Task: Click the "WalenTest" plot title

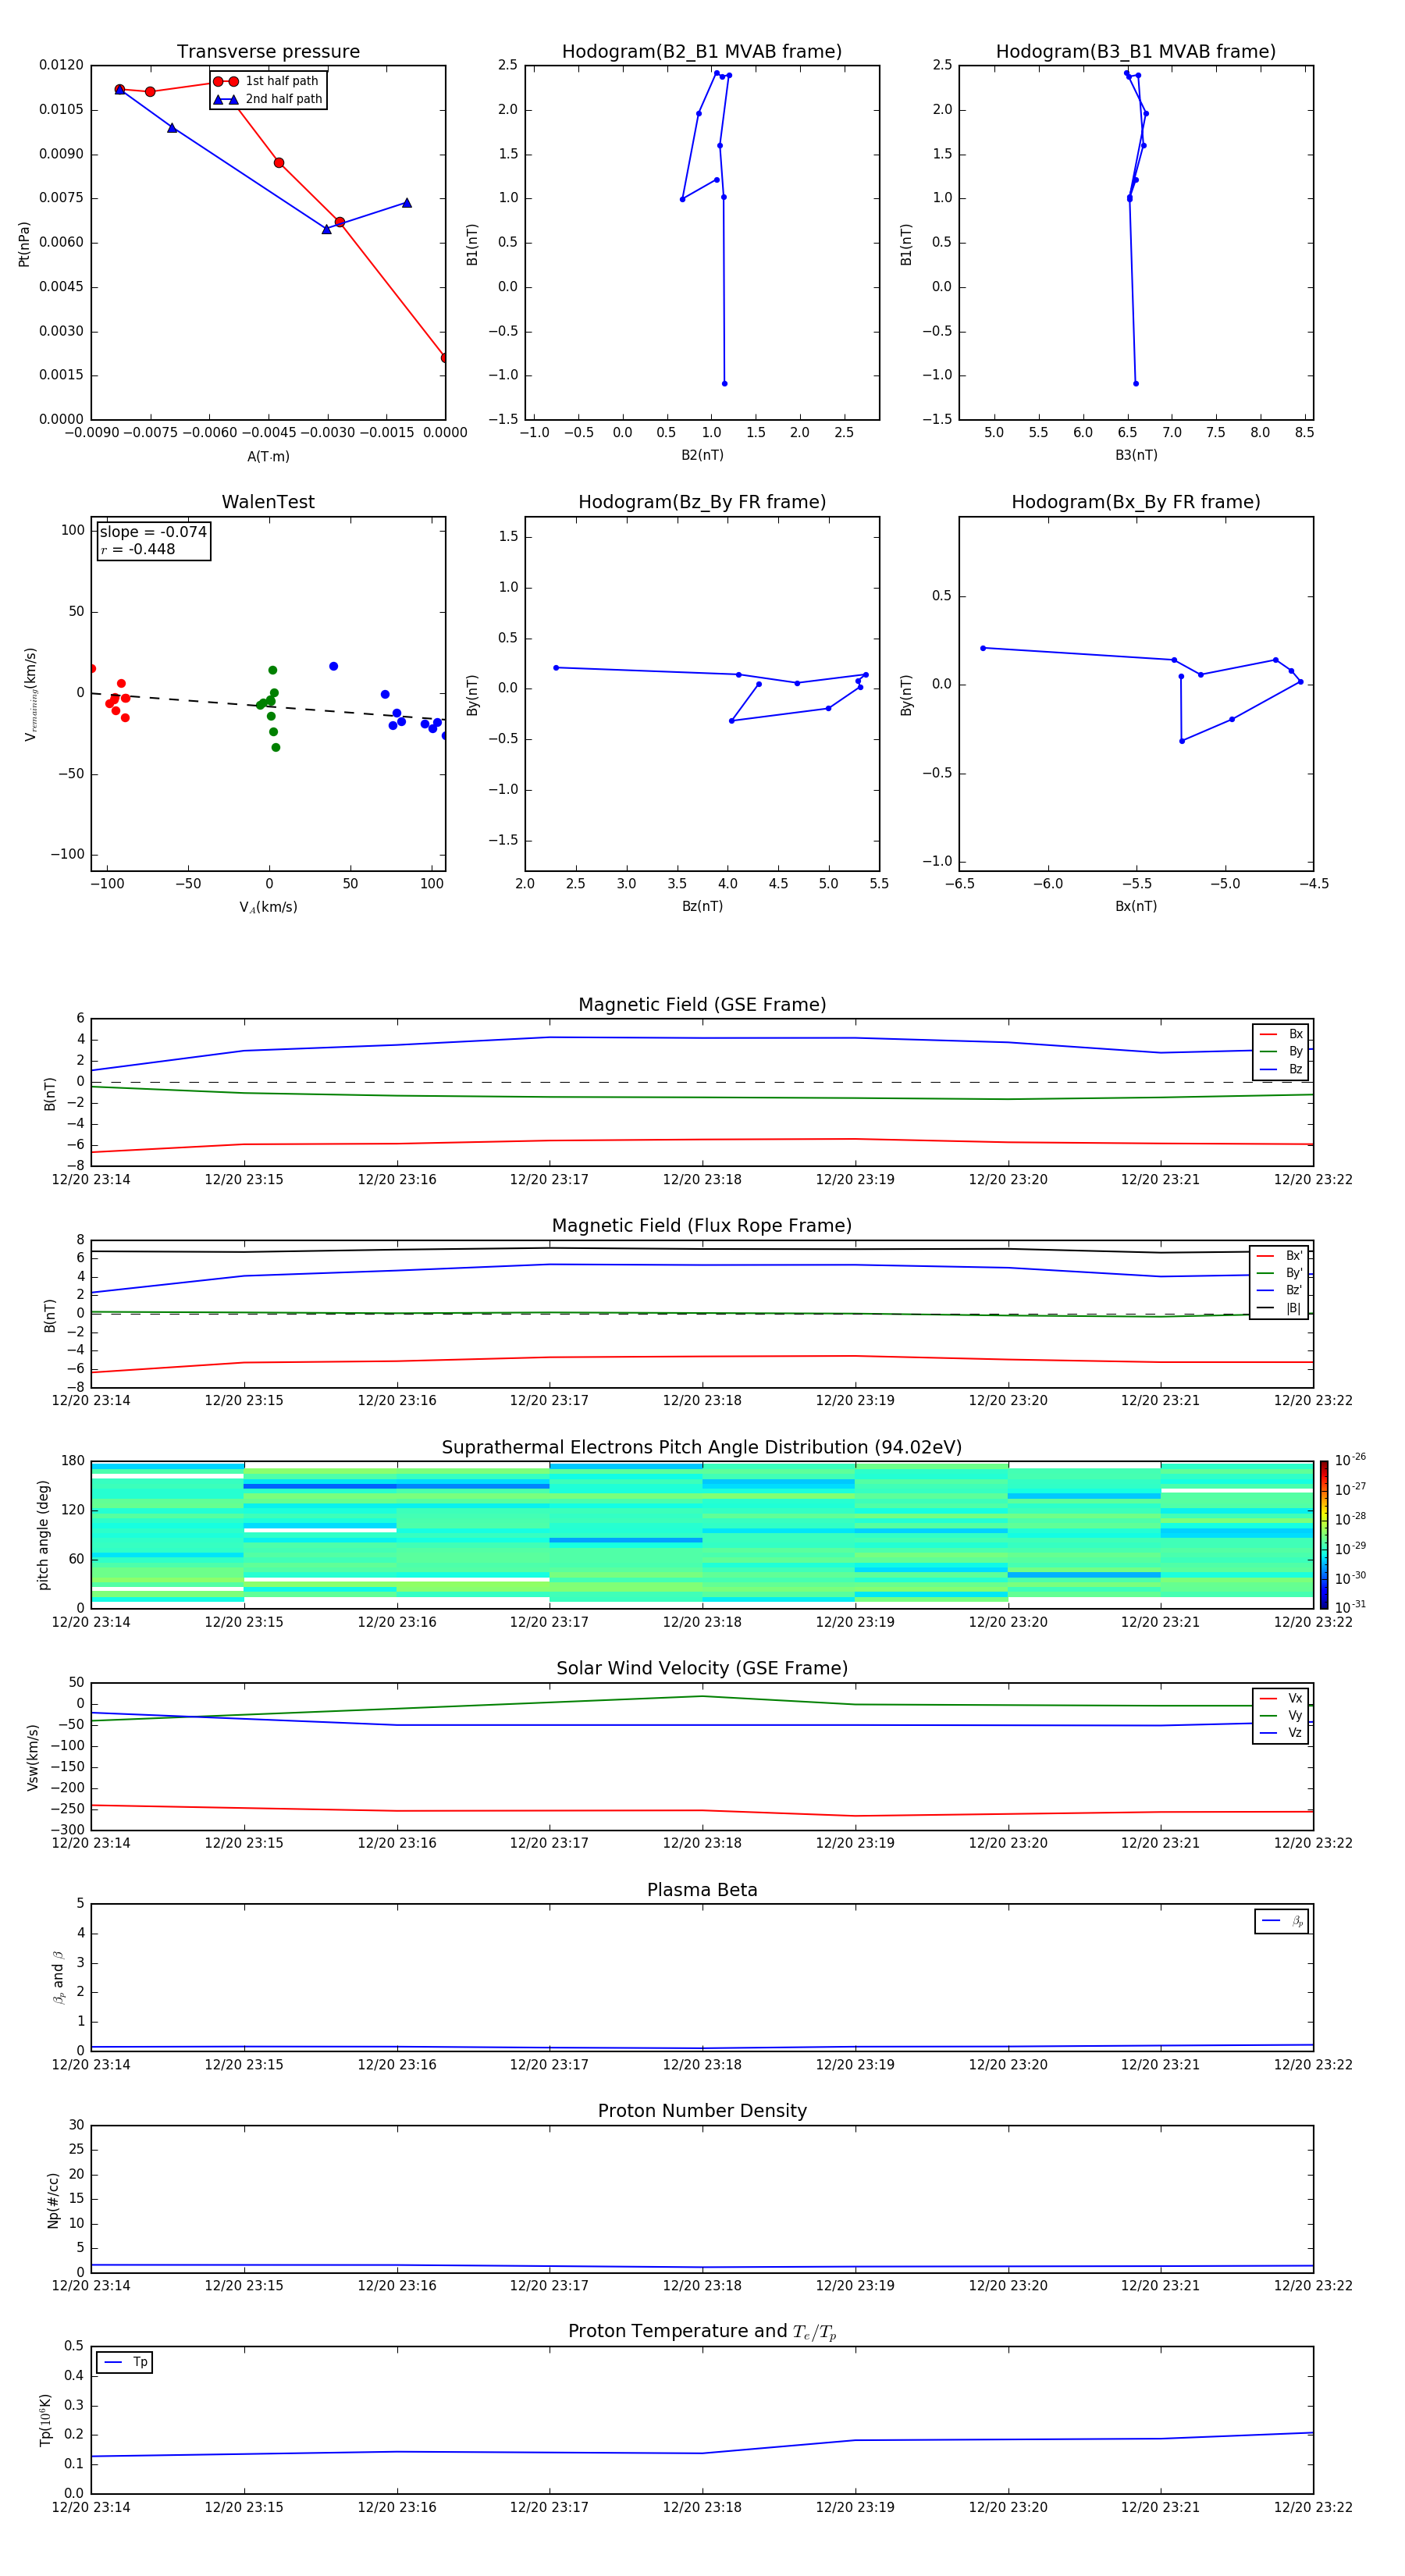Action: coord(268,502)
